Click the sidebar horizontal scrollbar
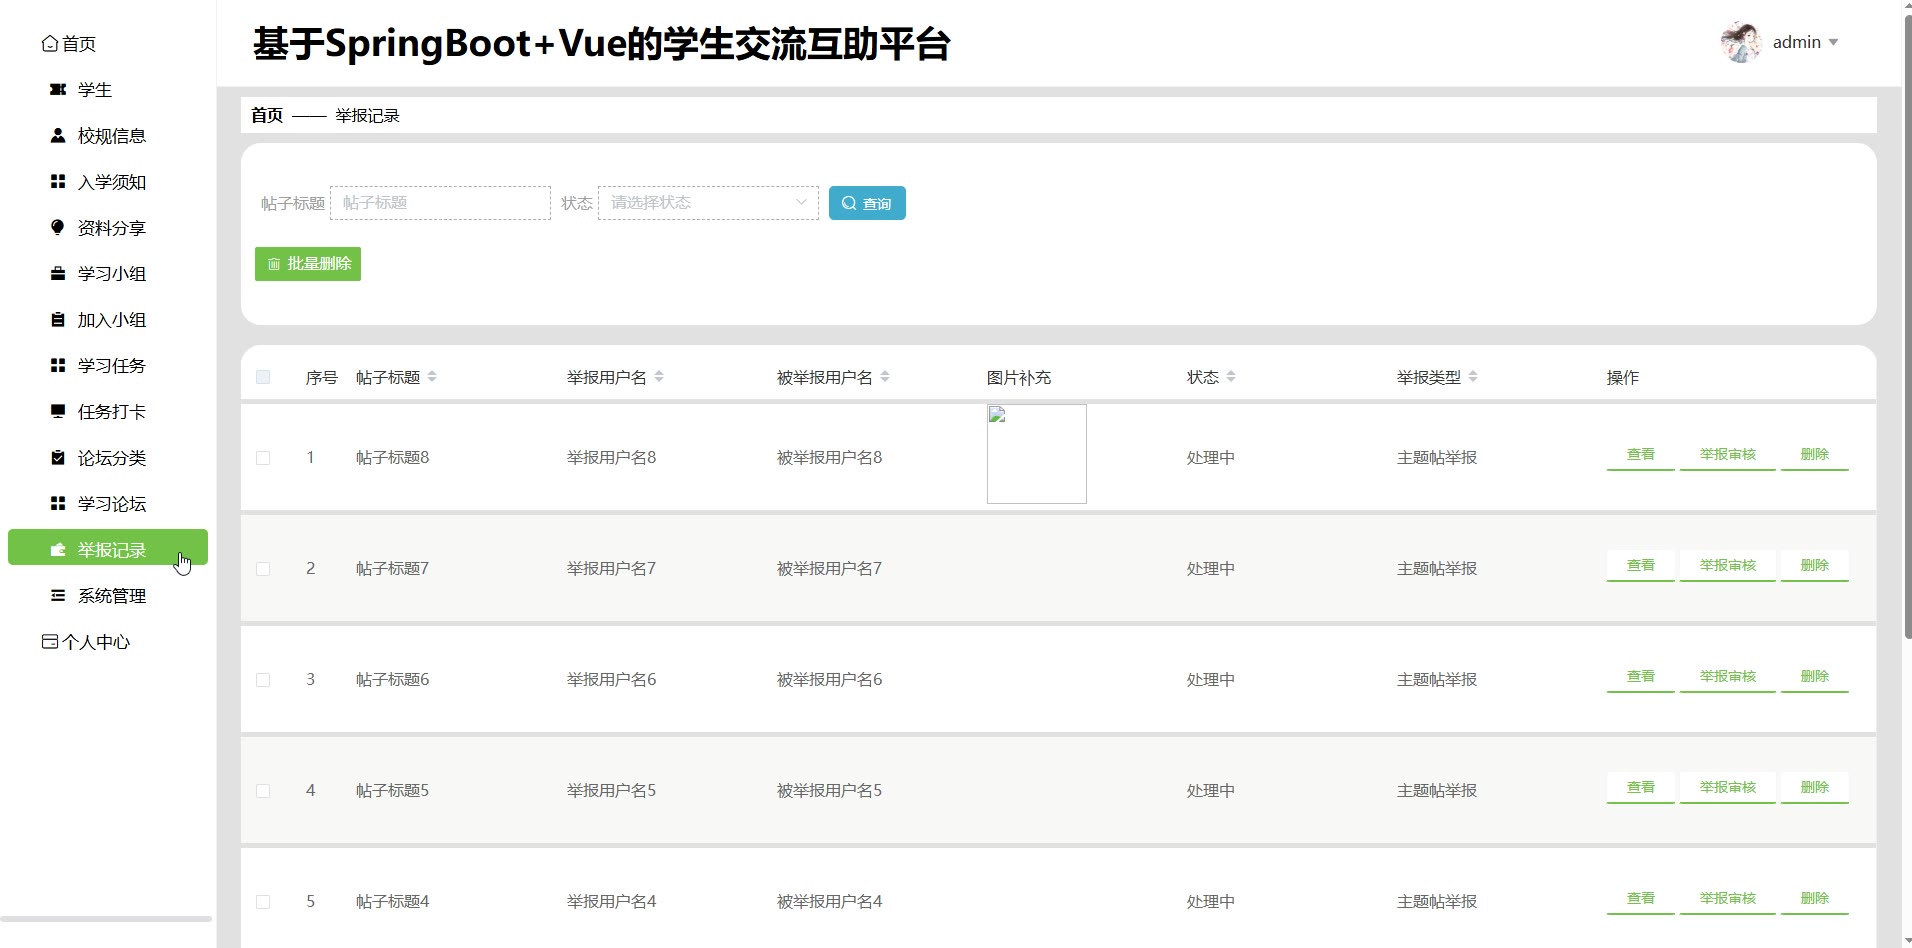Screen dimensions: 1912x948 pos(106,918)
